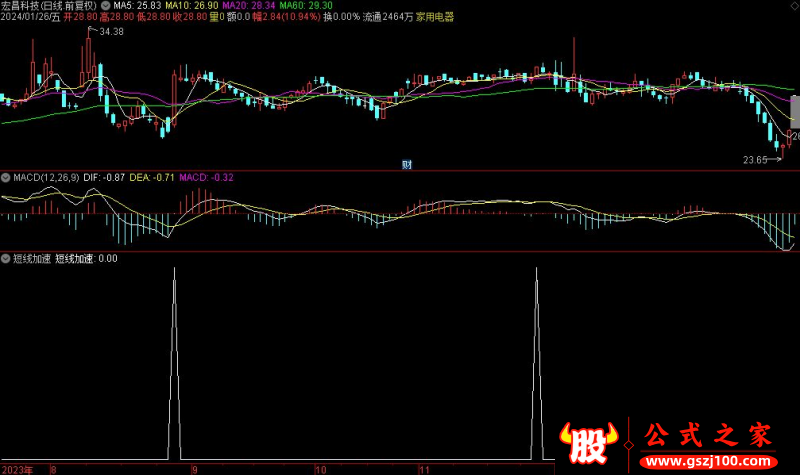Click the MA20: 28.34 value

click(248, 6)
